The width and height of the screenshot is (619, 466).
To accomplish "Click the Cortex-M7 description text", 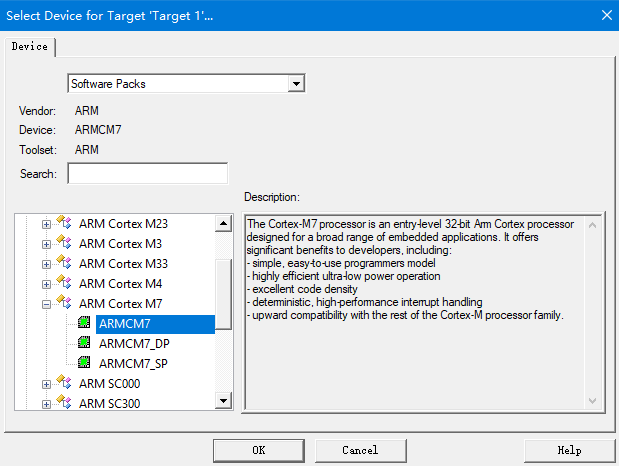I will (x=410, y=269).
